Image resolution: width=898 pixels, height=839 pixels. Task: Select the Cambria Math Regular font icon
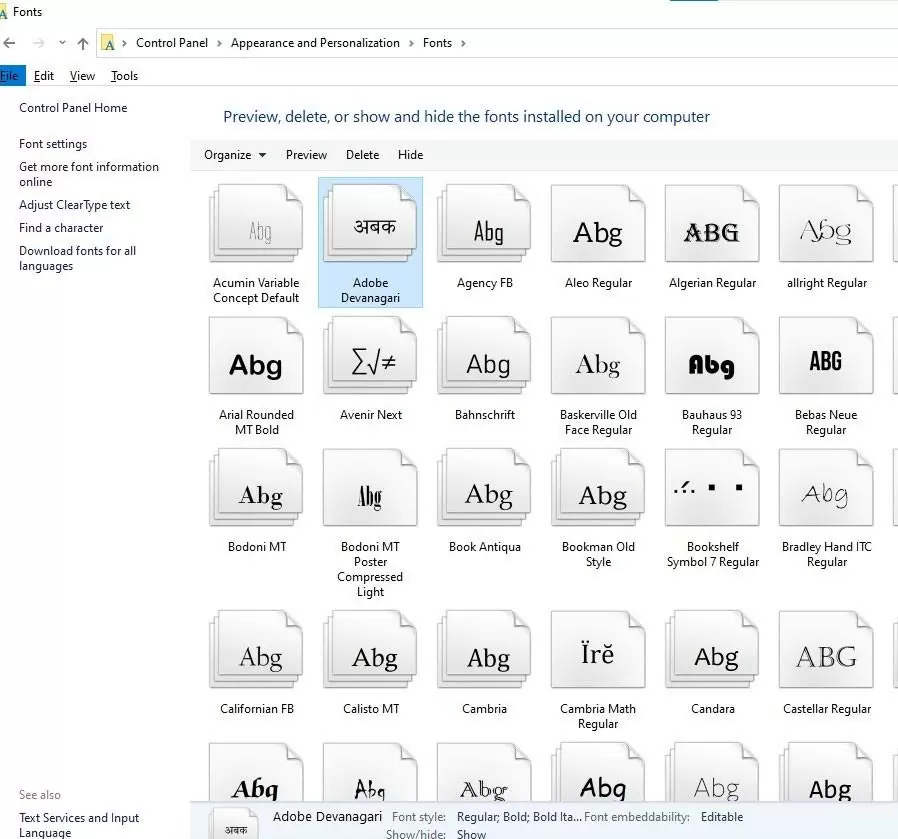coord(598,649)
